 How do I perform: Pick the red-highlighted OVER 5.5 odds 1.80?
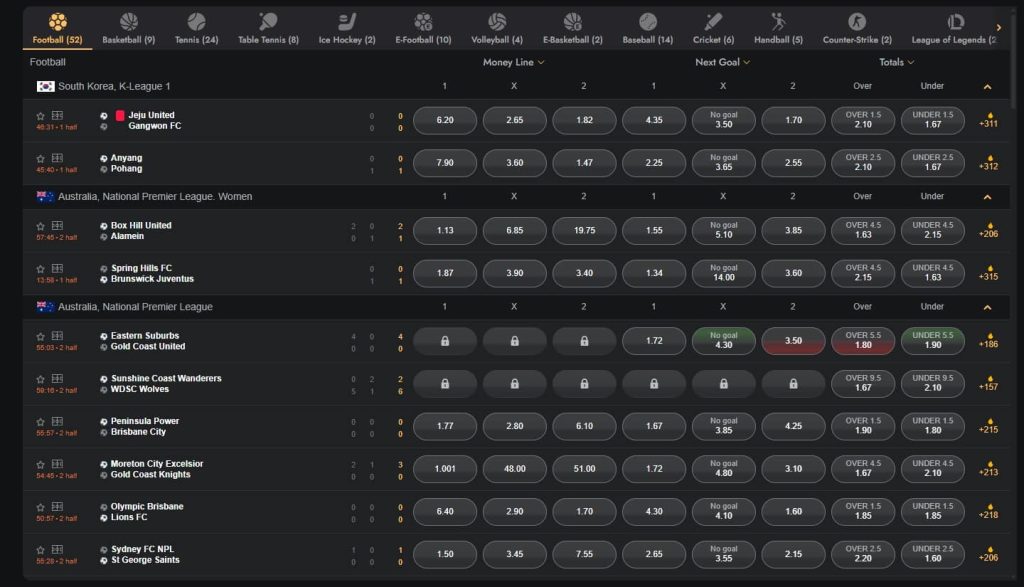pos(863,341)
